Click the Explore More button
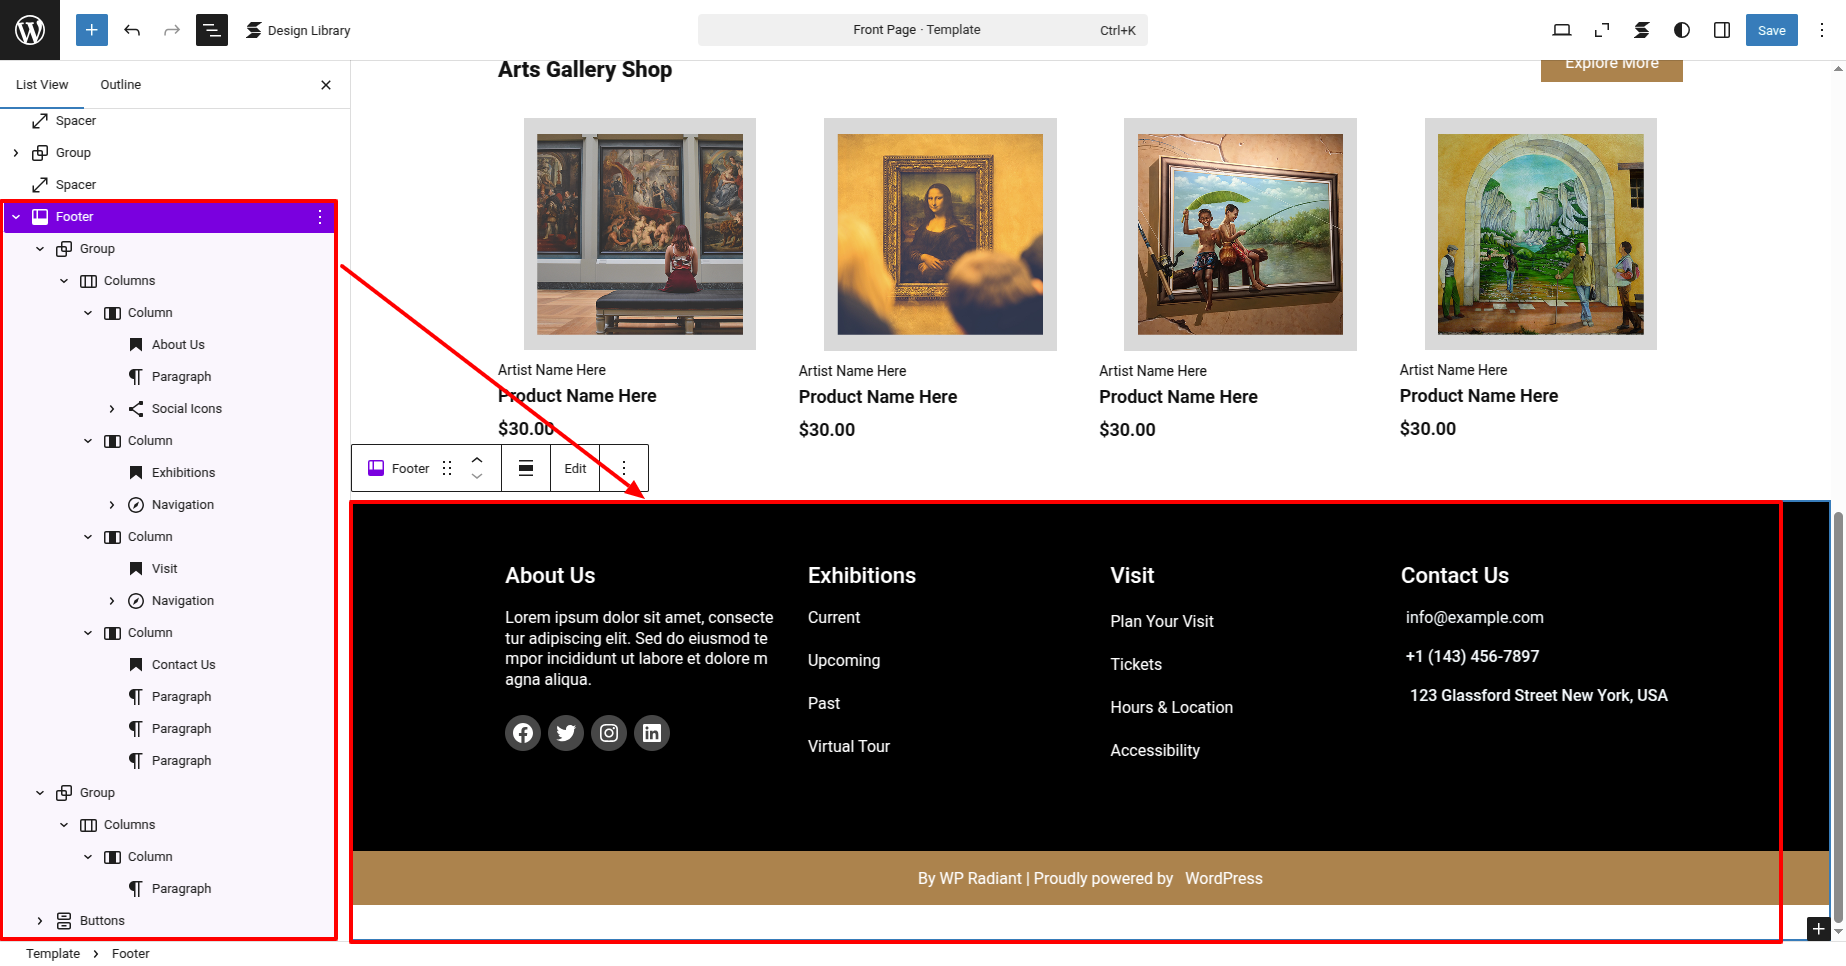 [x=1612, y=68]
